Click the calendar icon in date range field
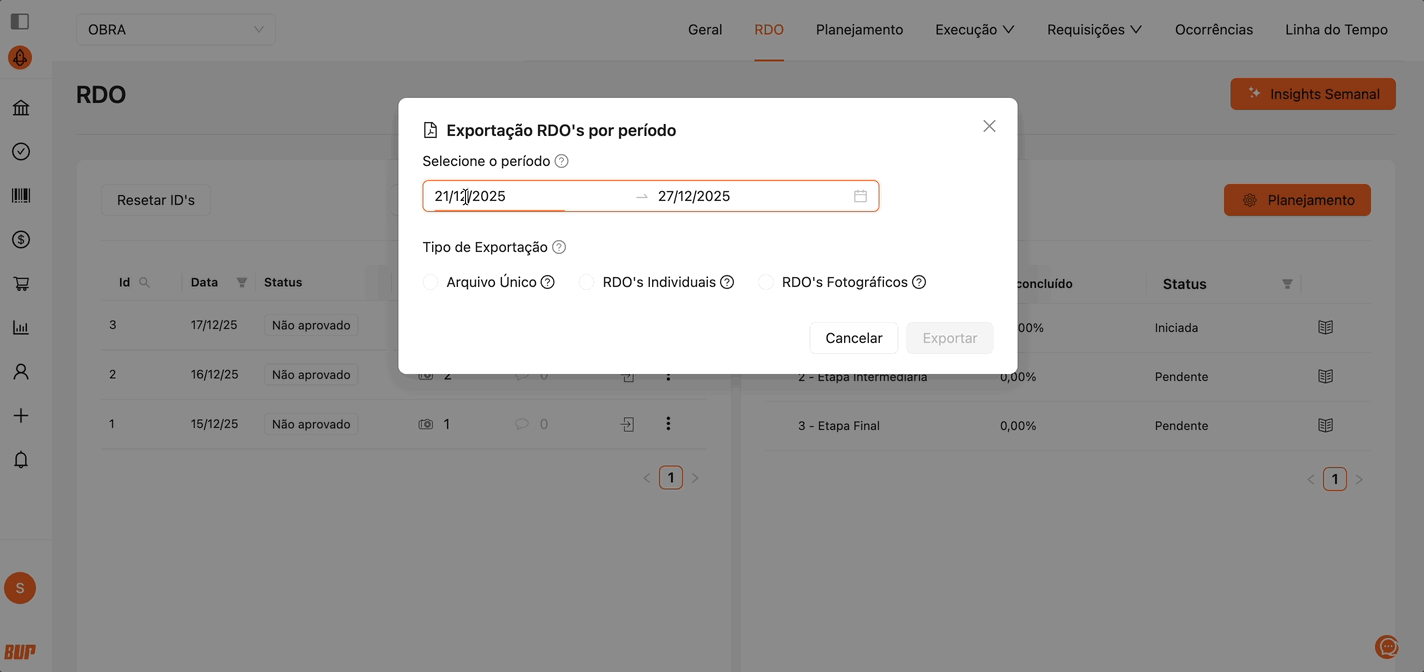Screen dimensions: 1424x672 860,196
